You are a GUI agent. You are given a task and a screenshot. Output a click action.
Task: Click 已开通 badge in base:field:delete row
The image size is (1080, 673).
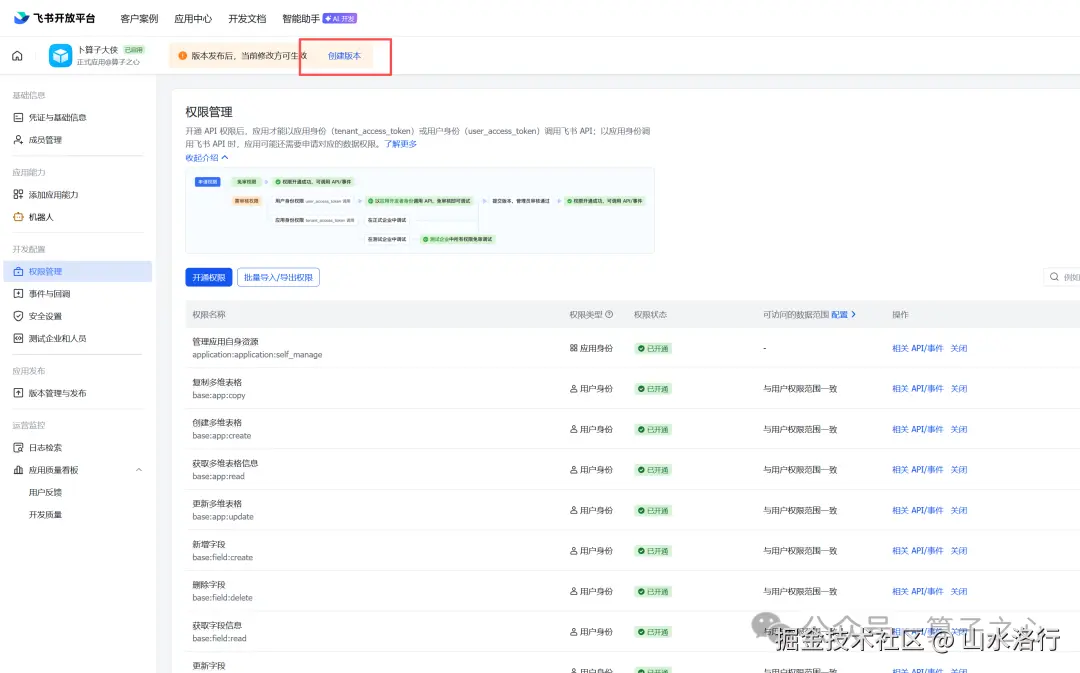point(652,592)
